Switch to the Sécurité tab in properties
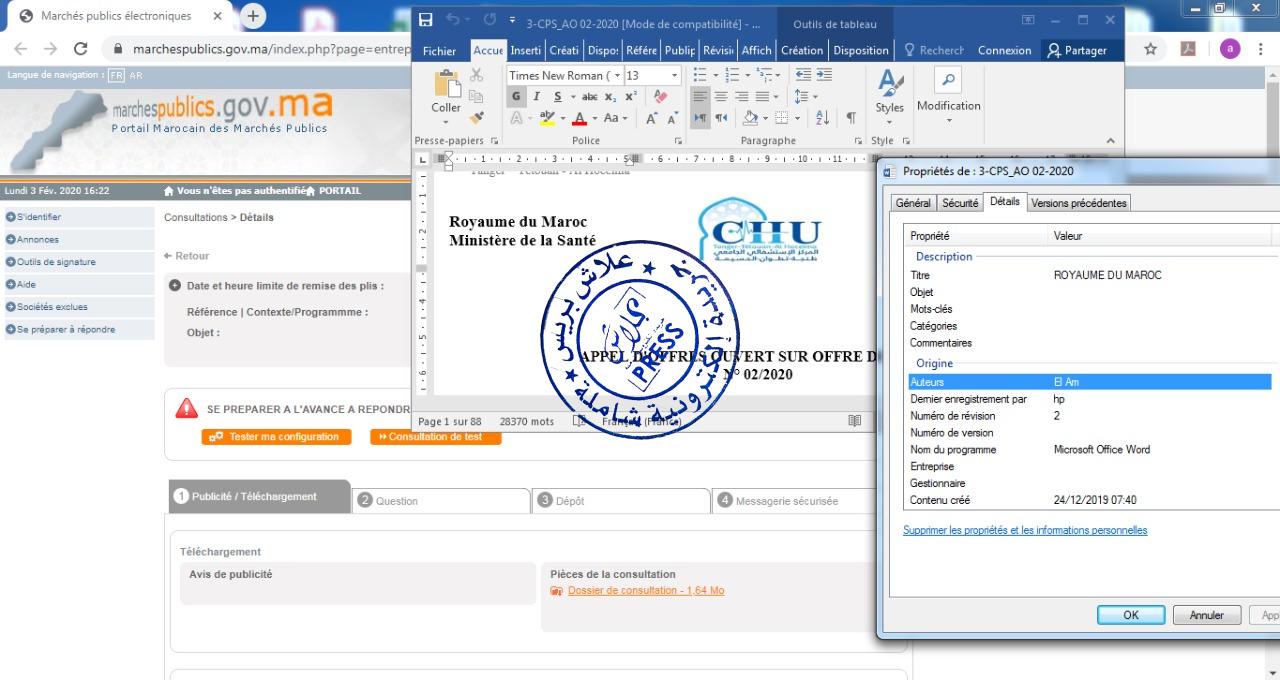1280x680 pixels. coord(960,203)
